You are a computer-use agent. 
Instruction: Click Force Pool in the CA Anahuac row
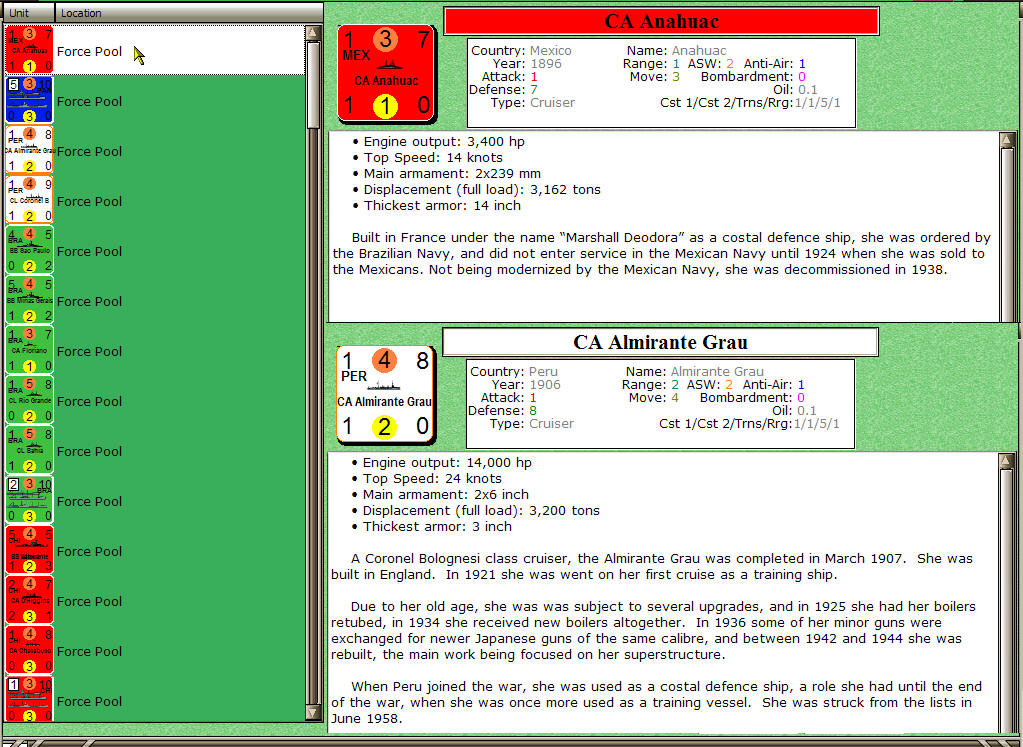(89, 52)
